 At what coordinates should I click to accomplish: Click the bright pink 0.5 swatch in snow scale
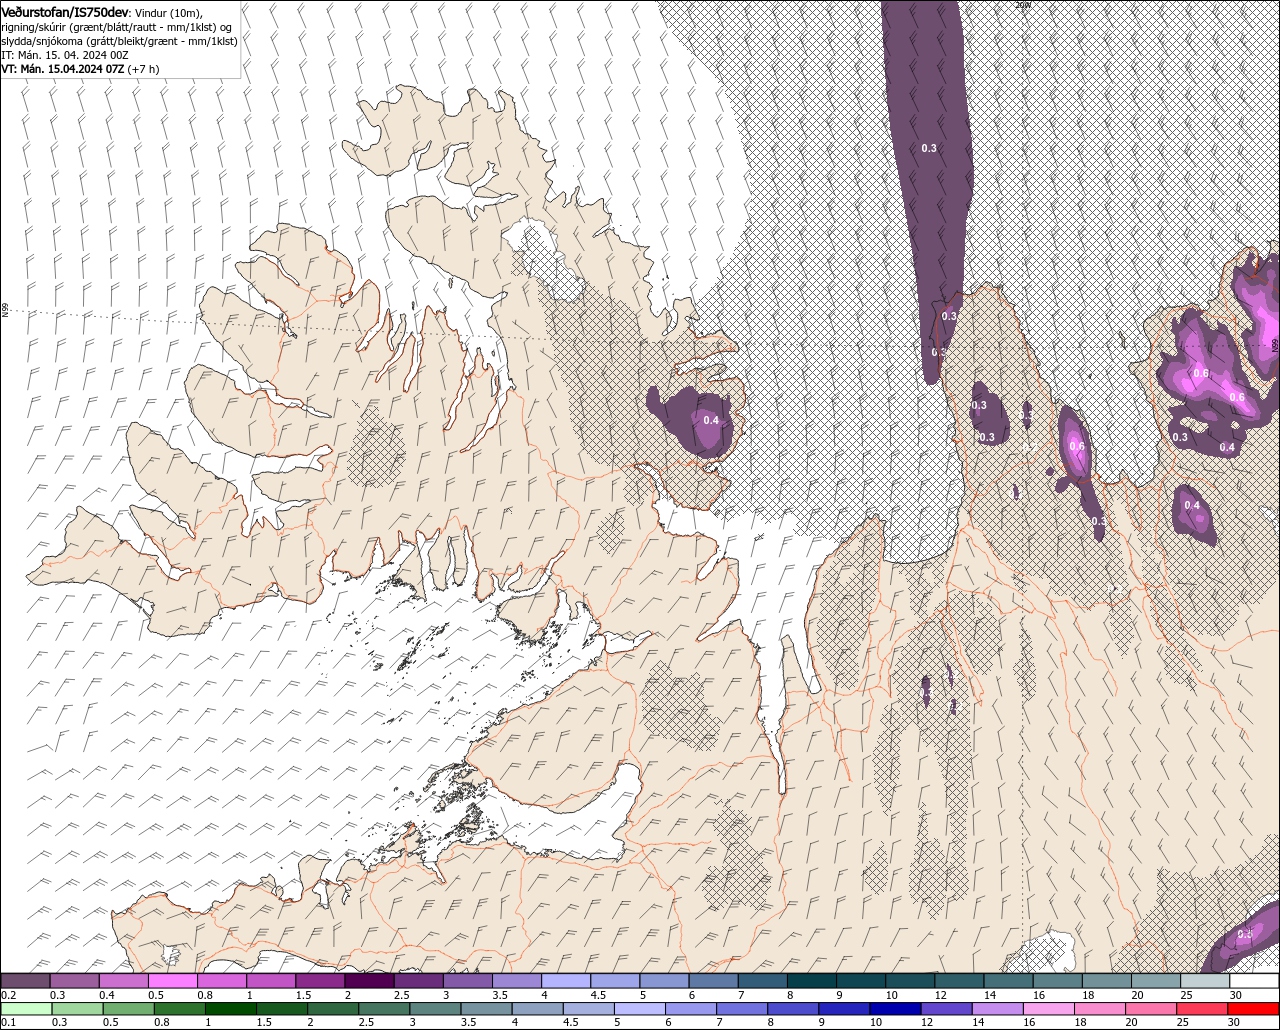(172, 980)
